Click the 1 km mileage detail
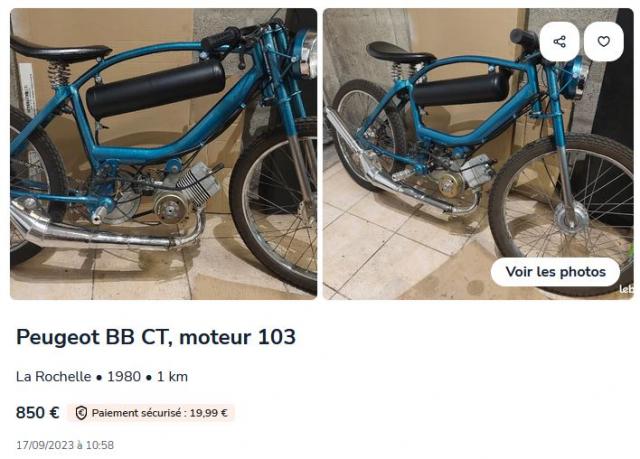Image resolution: width=640 pixels, height=459 pixels. 171,377
